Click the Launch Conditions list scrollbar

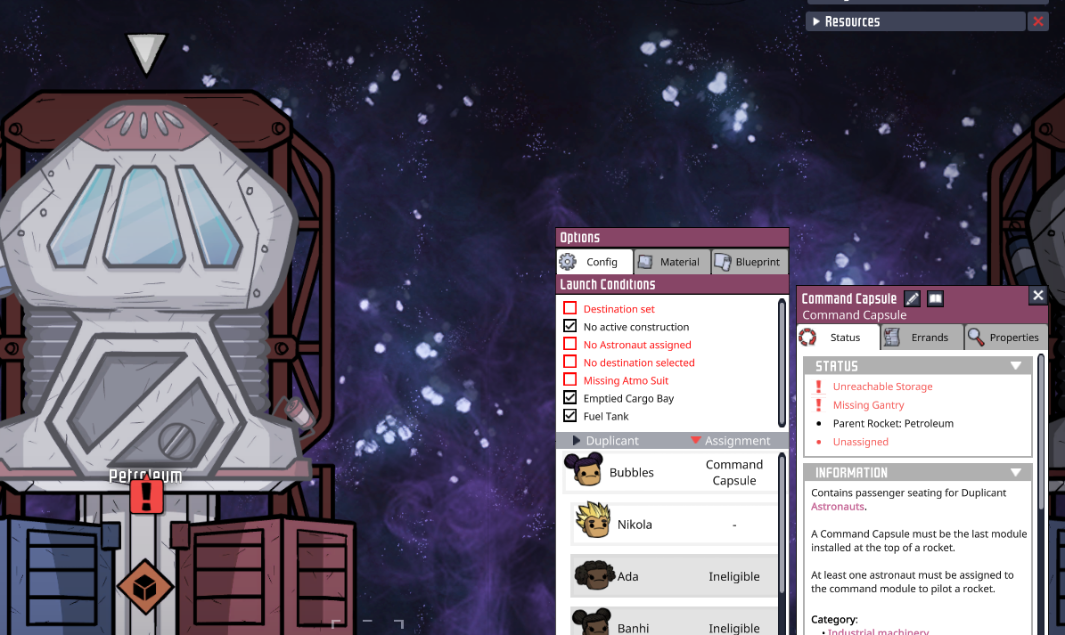coord(782,363)
